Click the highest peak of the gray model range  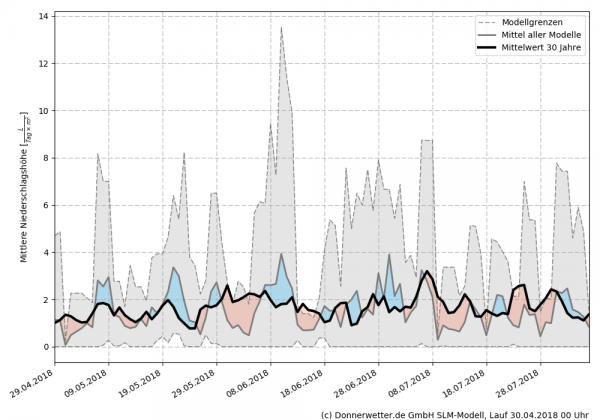(281, 27)
